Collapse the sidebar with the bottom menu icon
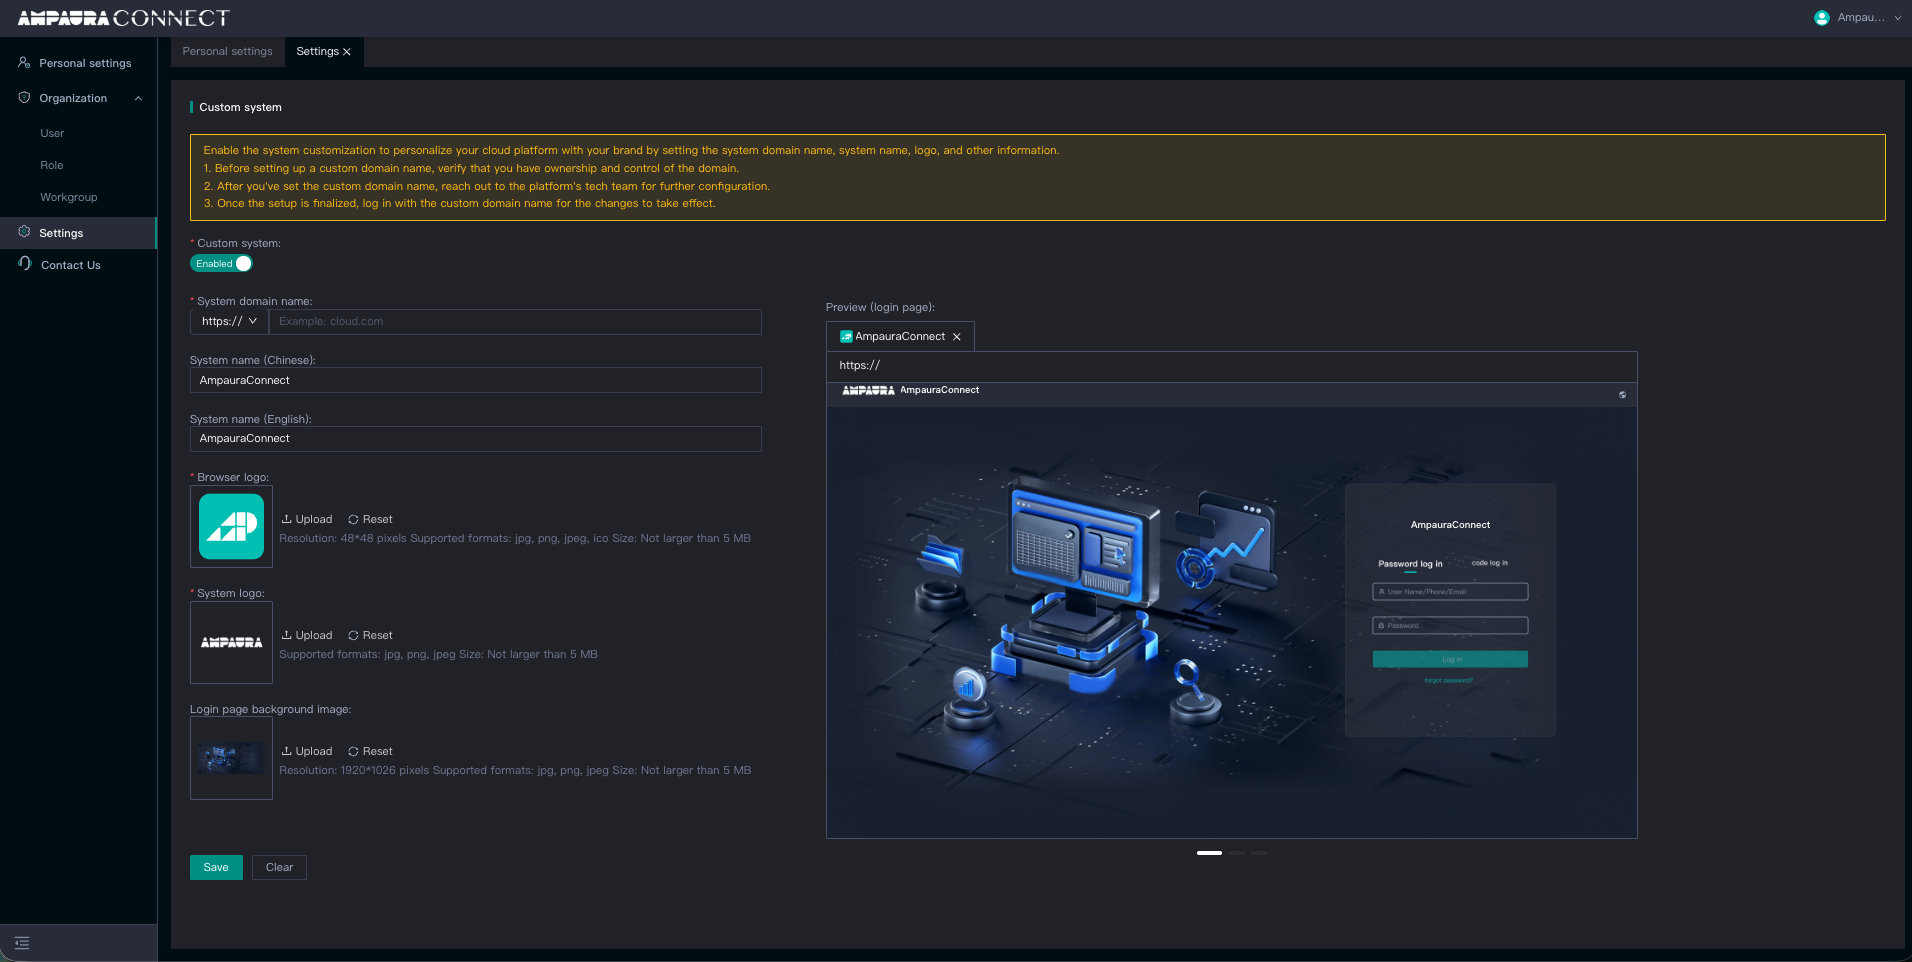The width and height of the screenshot is (1912, 962). point(22,943)
